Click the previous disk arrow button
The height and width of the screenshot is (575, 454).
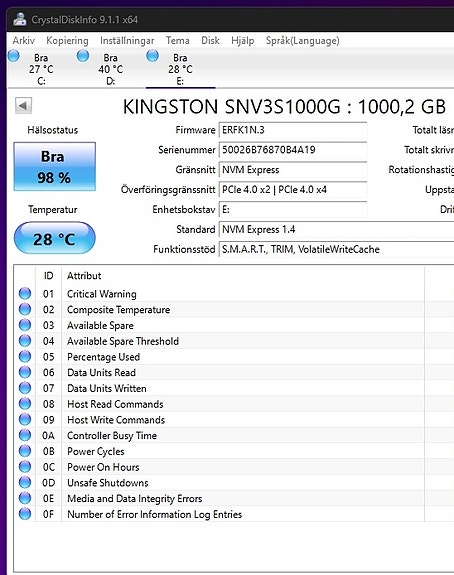[23, 106]
